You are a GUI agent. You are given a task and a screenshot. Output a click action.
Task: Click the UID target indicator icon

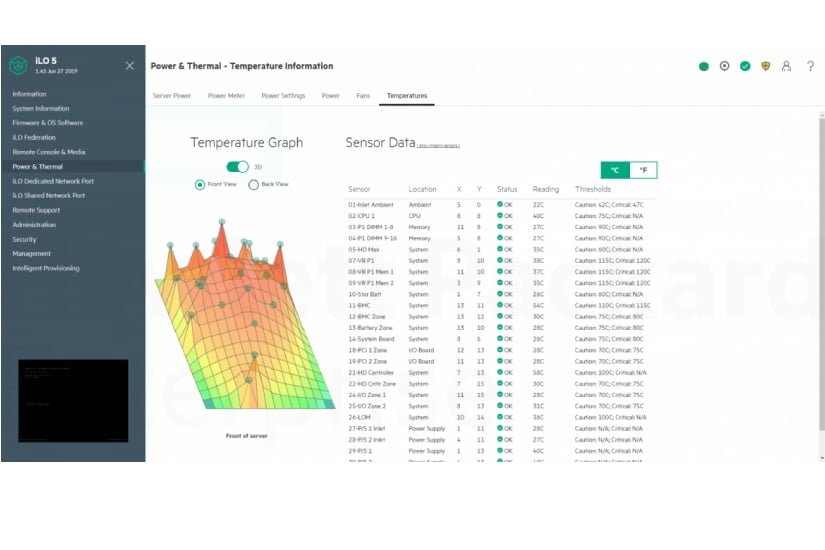(x=724, y=66)
